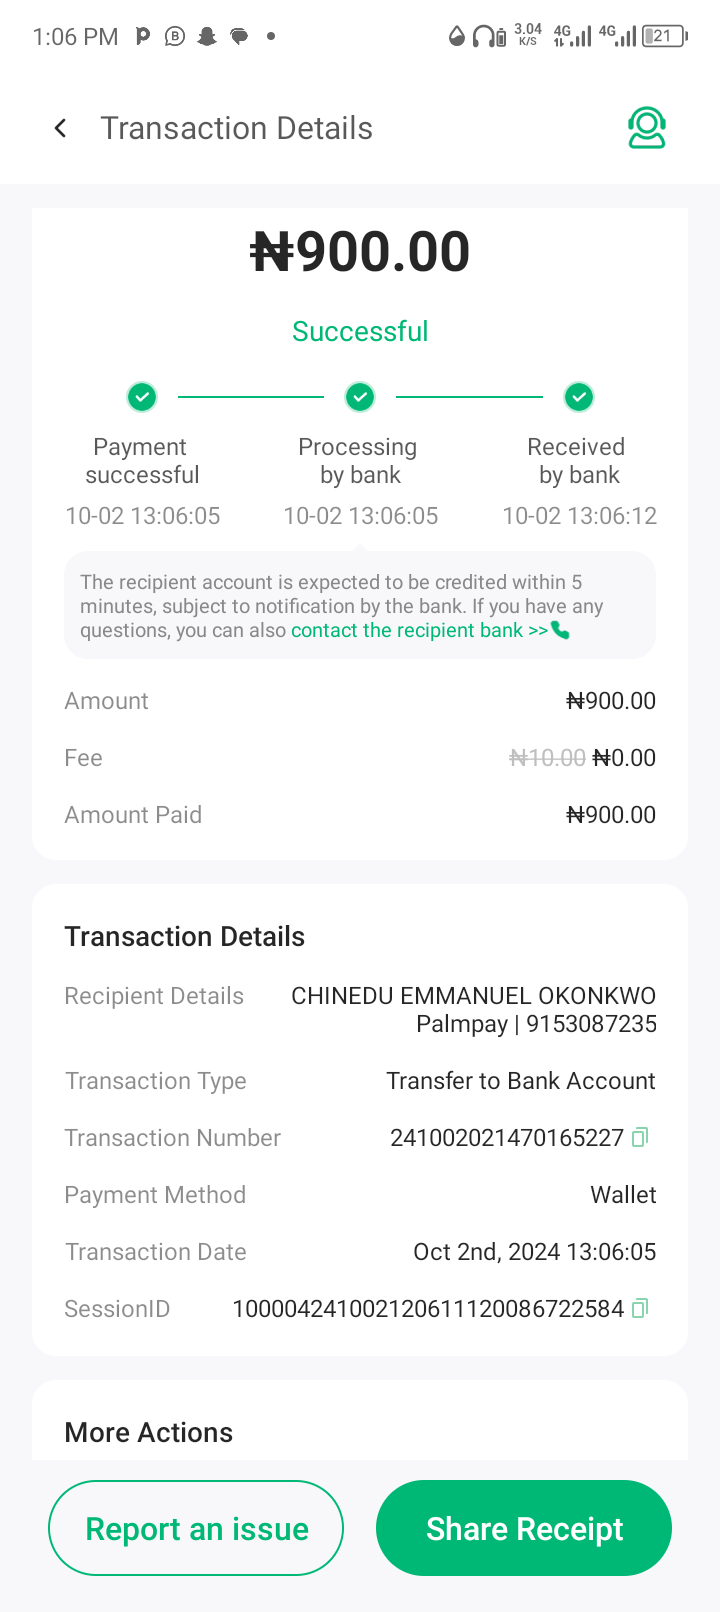The image size is (720, 1612).
Task: Tap the progress line after Payment successful
Action: 251,397
